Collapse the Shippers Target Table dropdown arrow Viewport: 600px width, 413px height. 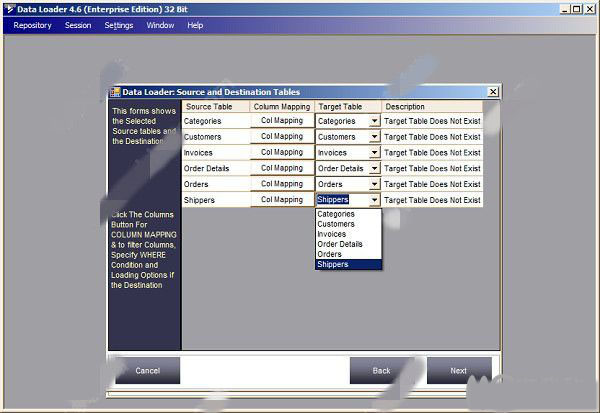[x=374, y=200]
